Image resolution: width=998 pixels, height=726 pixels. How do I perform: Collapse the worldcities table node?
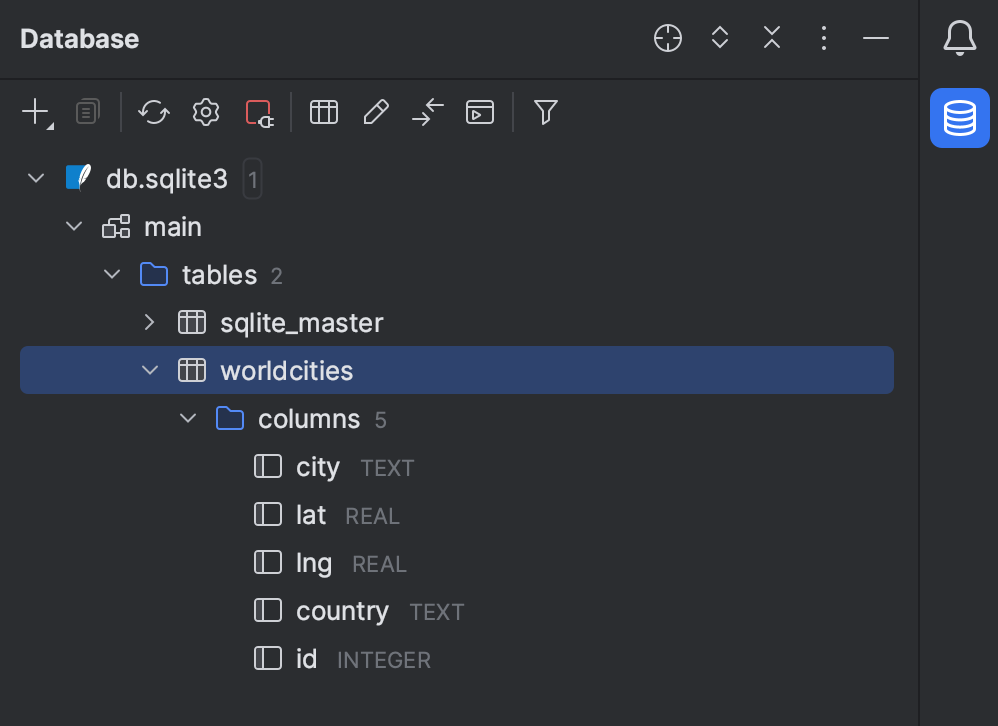coord(149,369)
